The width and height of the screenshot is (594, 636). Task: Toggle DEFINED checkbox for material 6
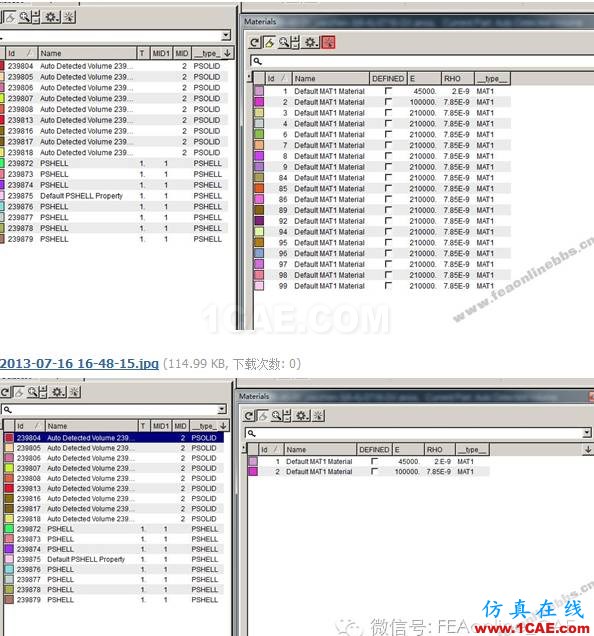[x=388, y=134]
